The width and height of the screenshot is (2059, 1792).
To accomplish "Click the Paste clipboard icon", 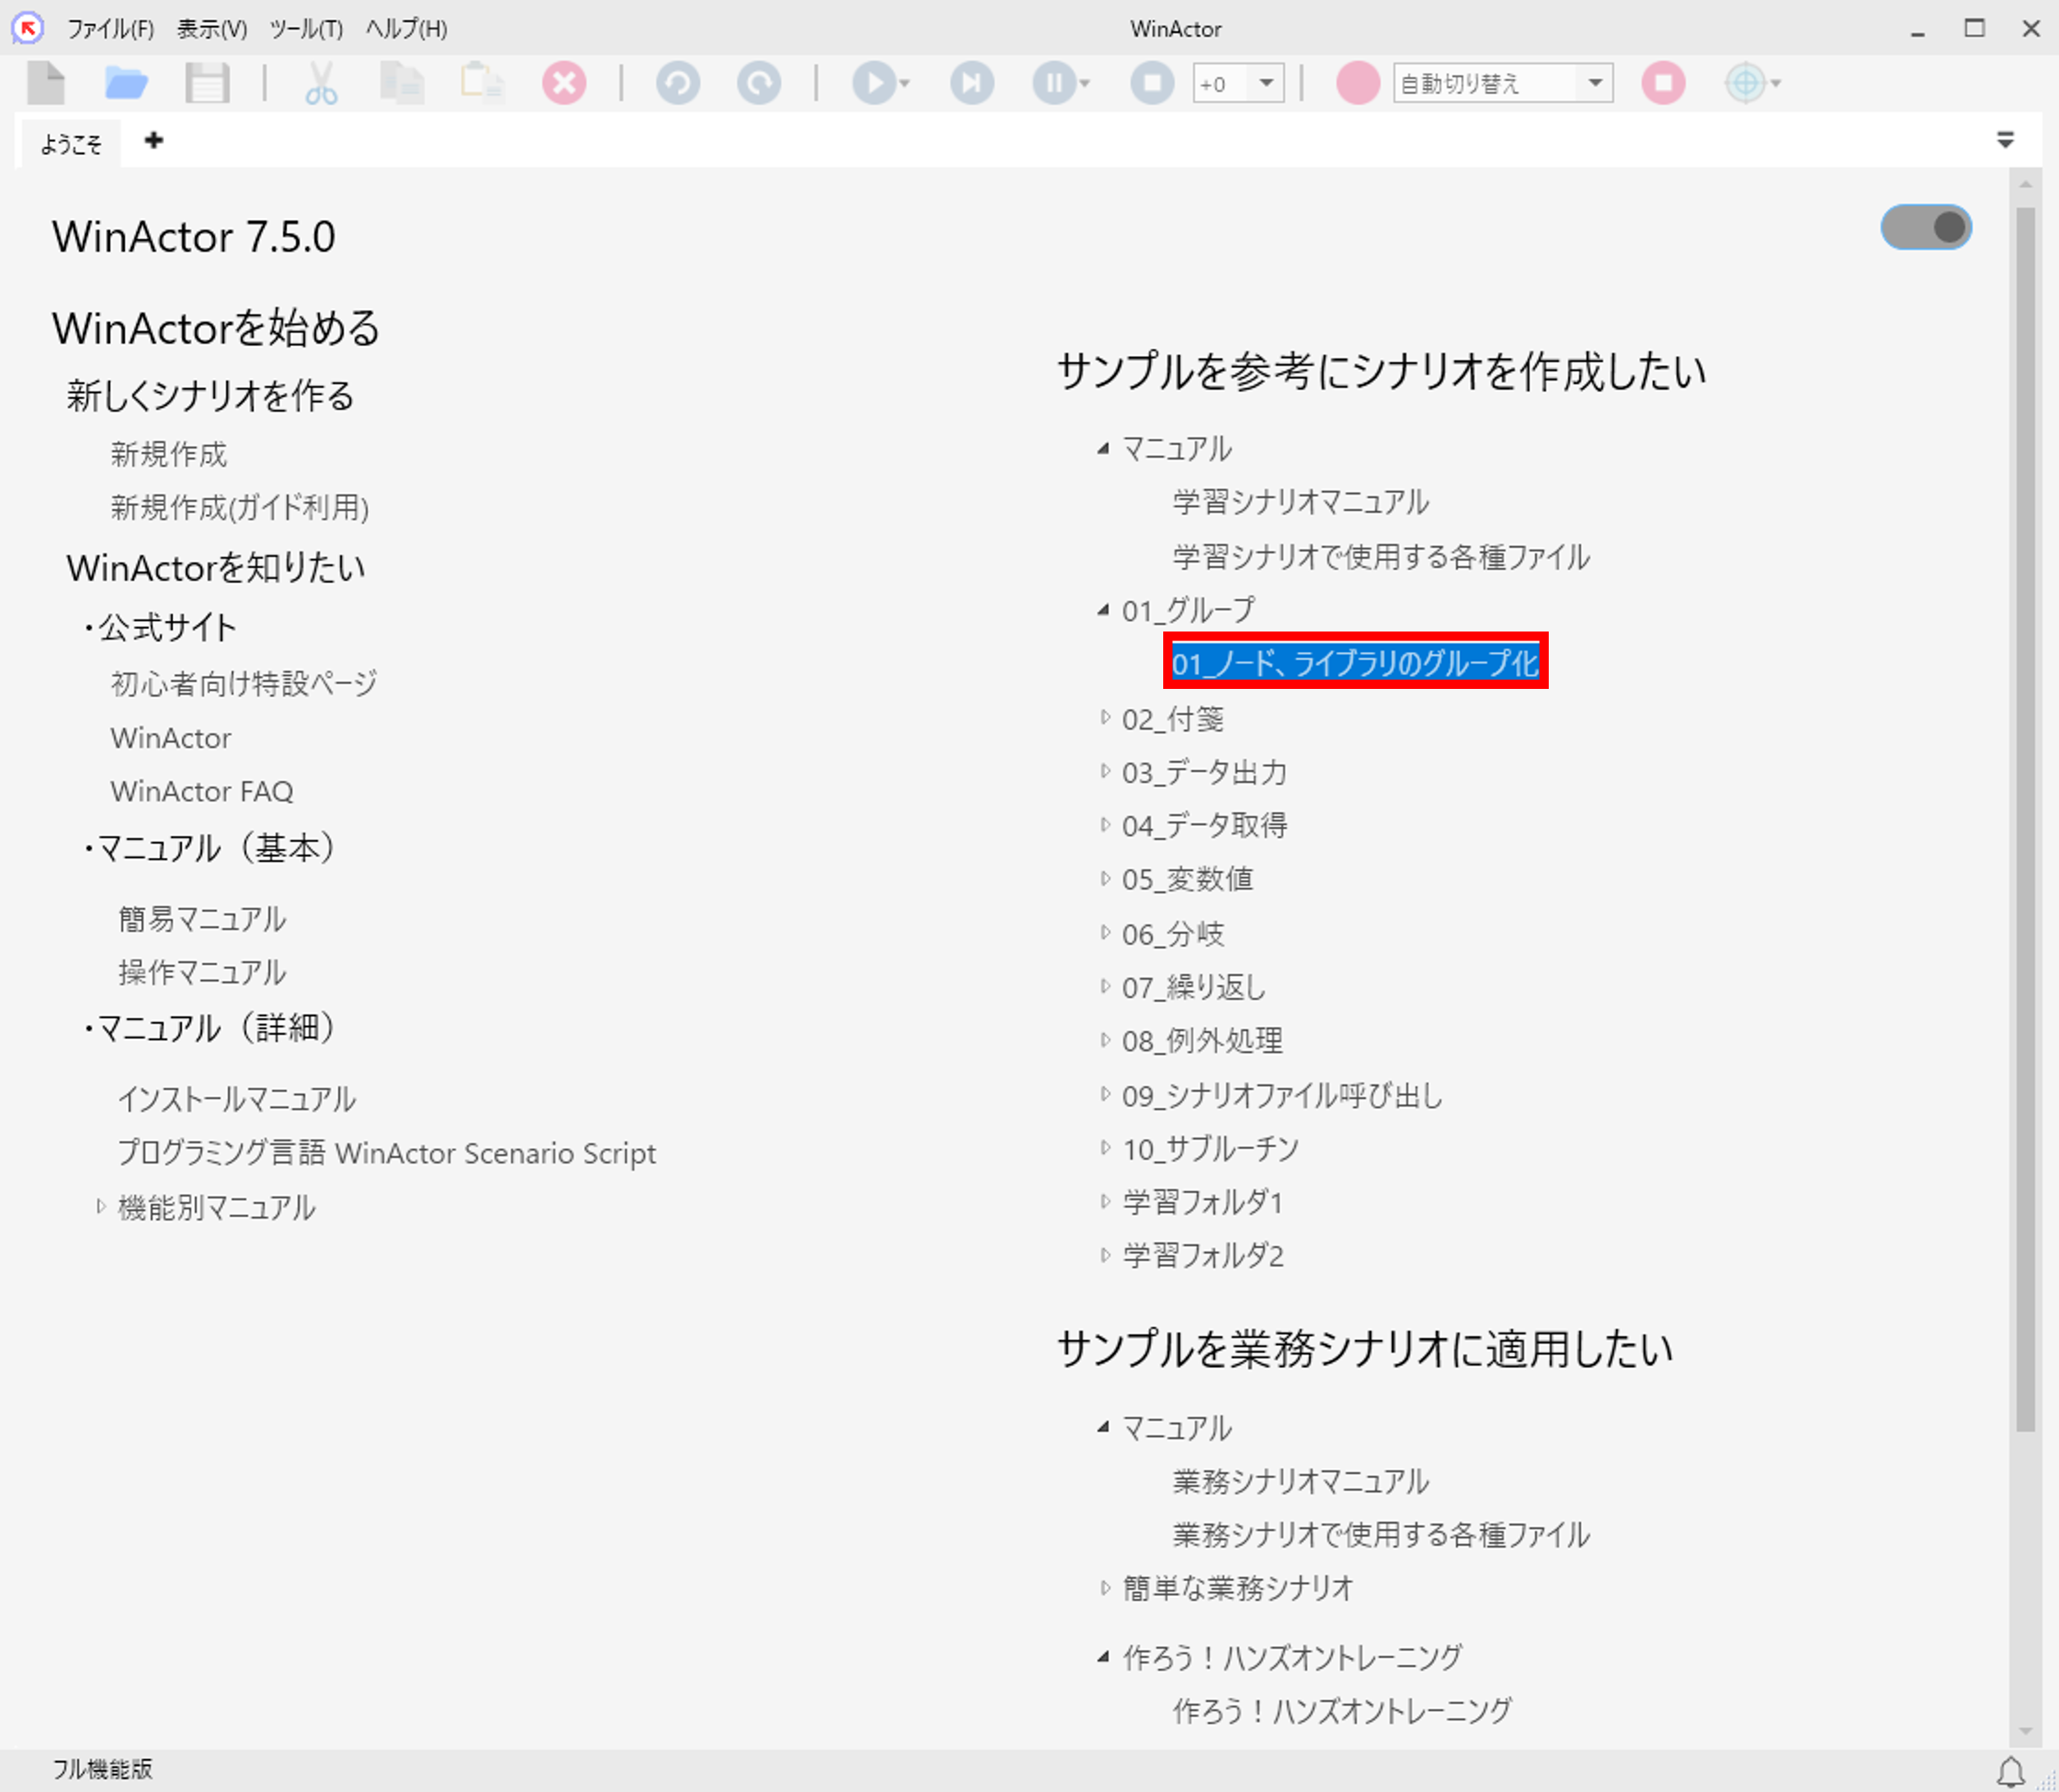I will click(x=482, y=83).
